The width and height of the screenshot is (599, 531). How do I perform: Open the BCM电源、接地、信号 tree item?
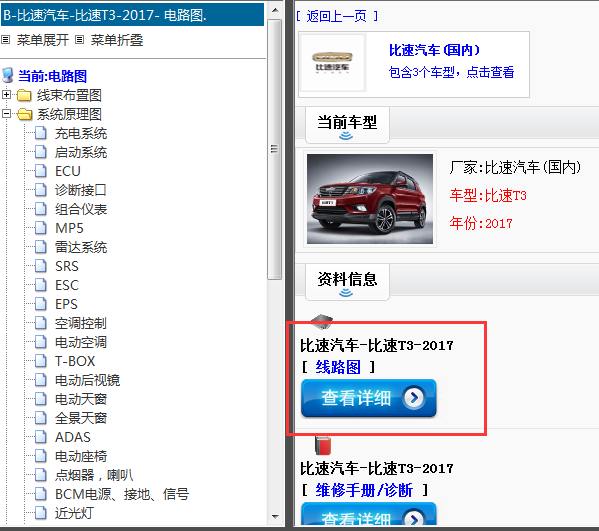coord(122,494)
